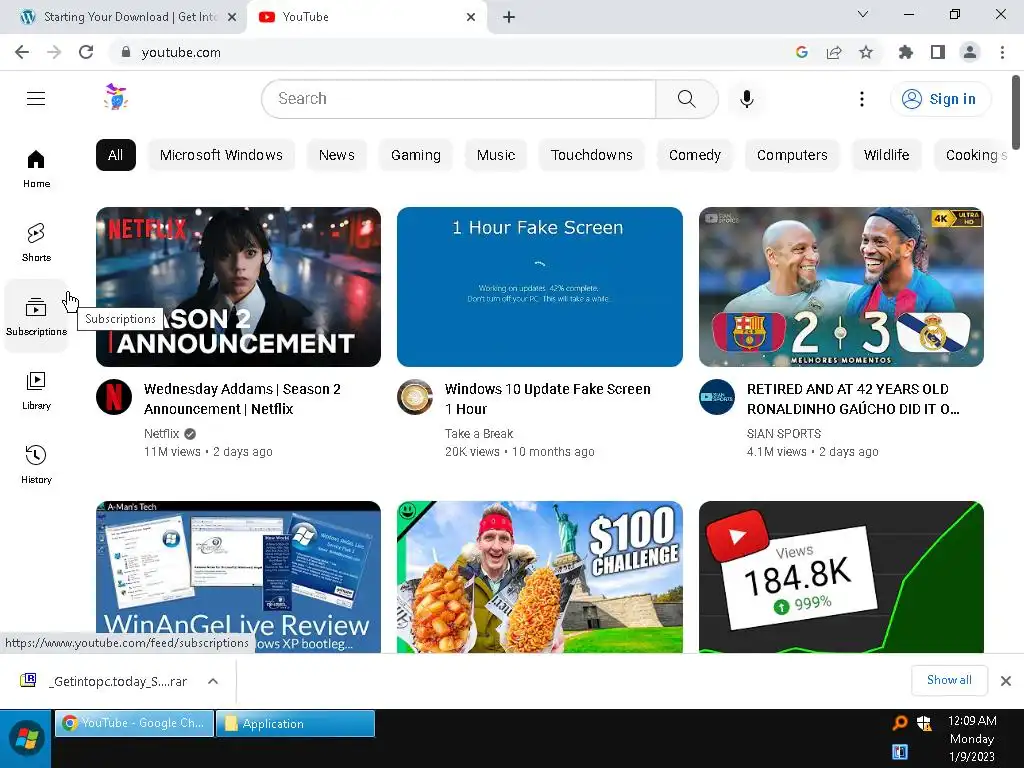This screenshot has width=1024, height=768.
Task: Start voice search with microphone icon
Action: [747, 99]
